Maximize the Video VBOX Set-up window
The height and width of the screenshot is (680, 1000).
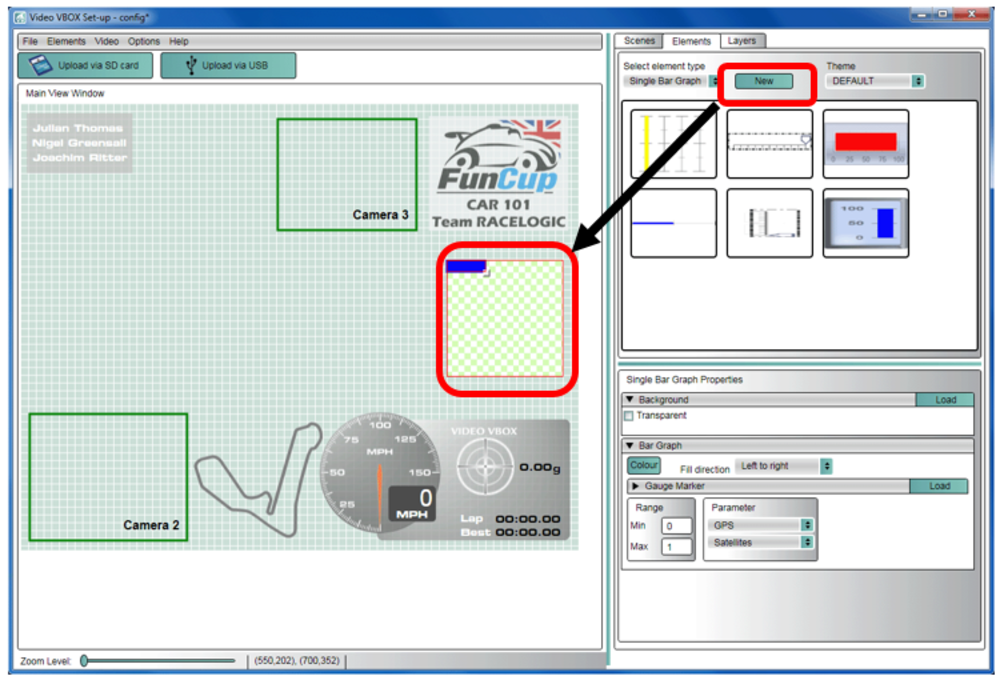(943, 14)
